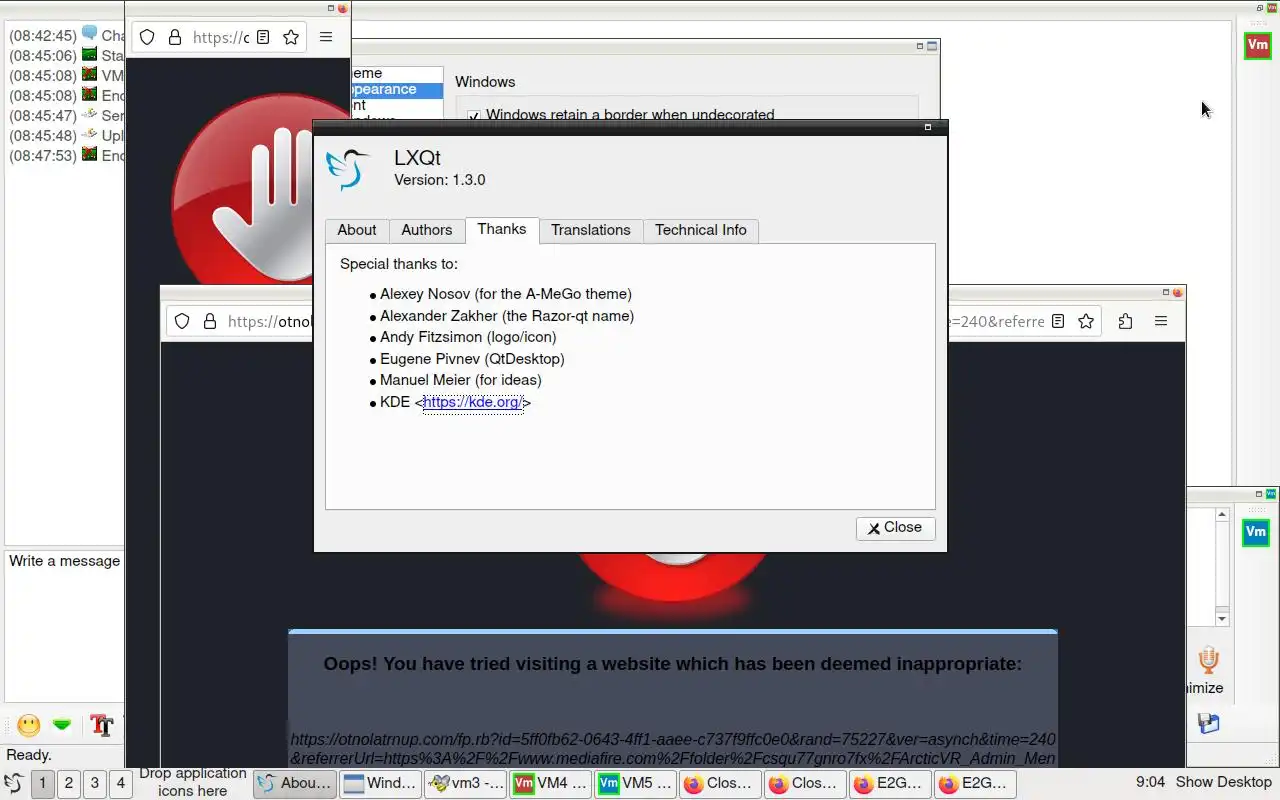Image resolution: width=1280 pixels, height=800 pixels.
Task: Switch to the About tab
Action: point(356,230)
